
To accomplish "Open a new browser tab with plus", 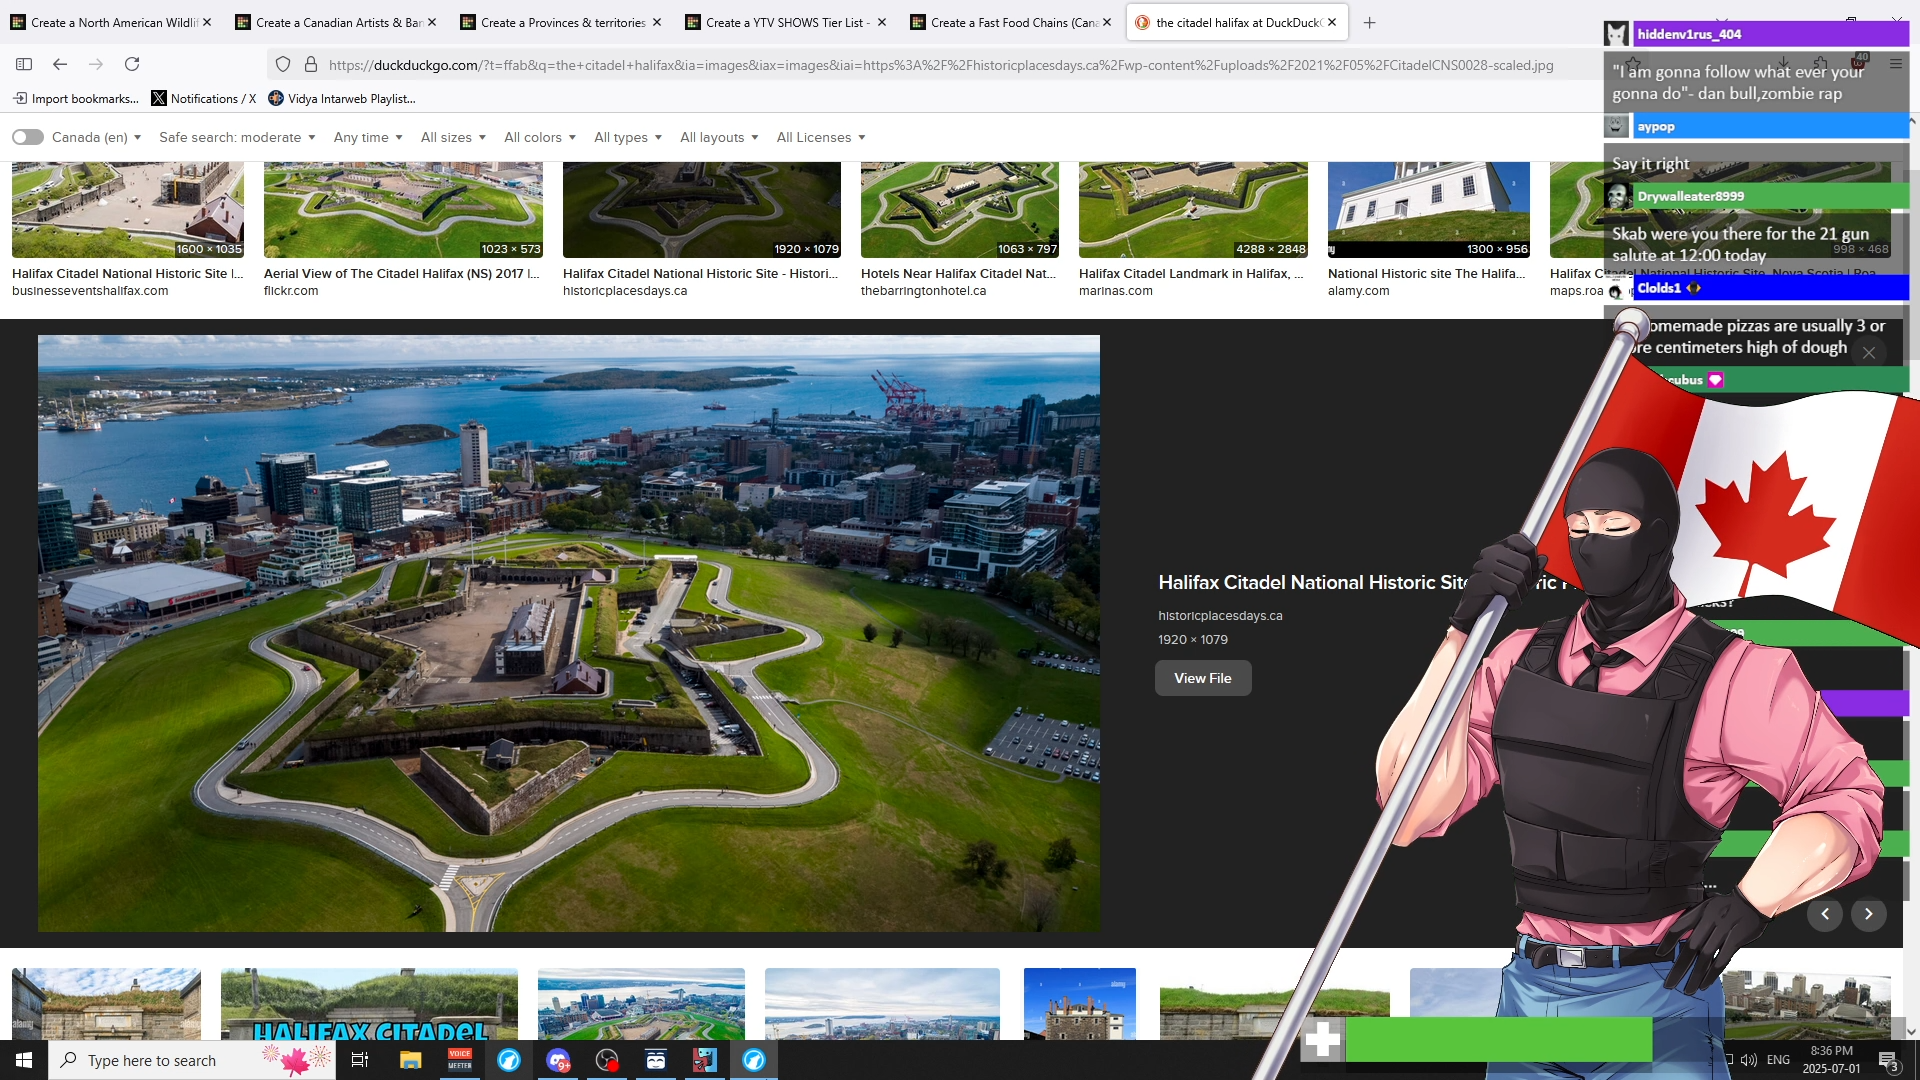I will (x=1370, y=22).
